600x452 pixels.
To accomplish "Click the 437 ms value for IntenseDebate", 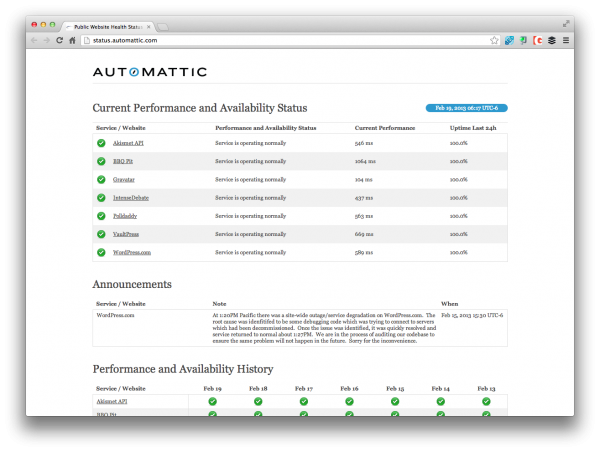I will point(364,198).
